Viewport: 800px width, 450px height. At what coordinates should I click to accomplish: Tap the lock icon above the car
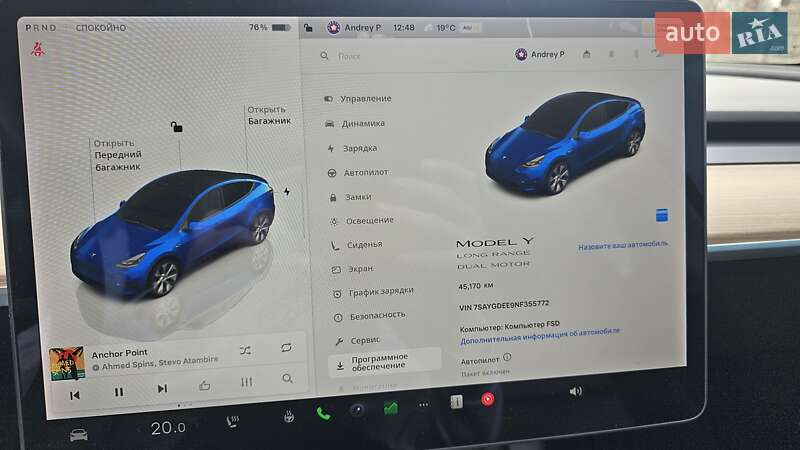[176, 127]
